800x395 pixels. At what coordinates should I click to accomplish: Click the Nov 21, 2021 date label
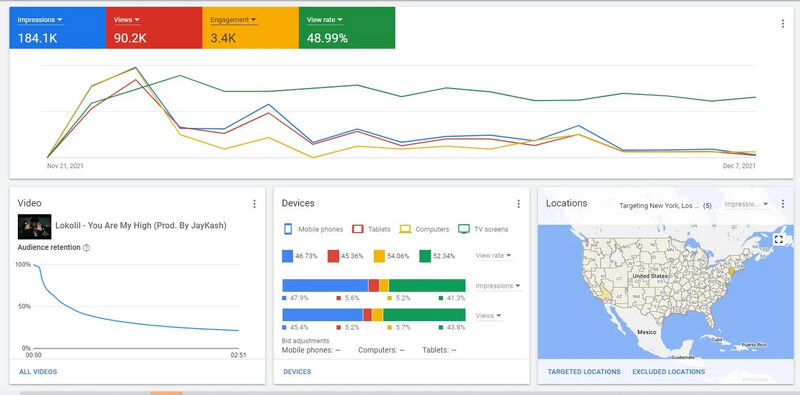pos(65,166)
